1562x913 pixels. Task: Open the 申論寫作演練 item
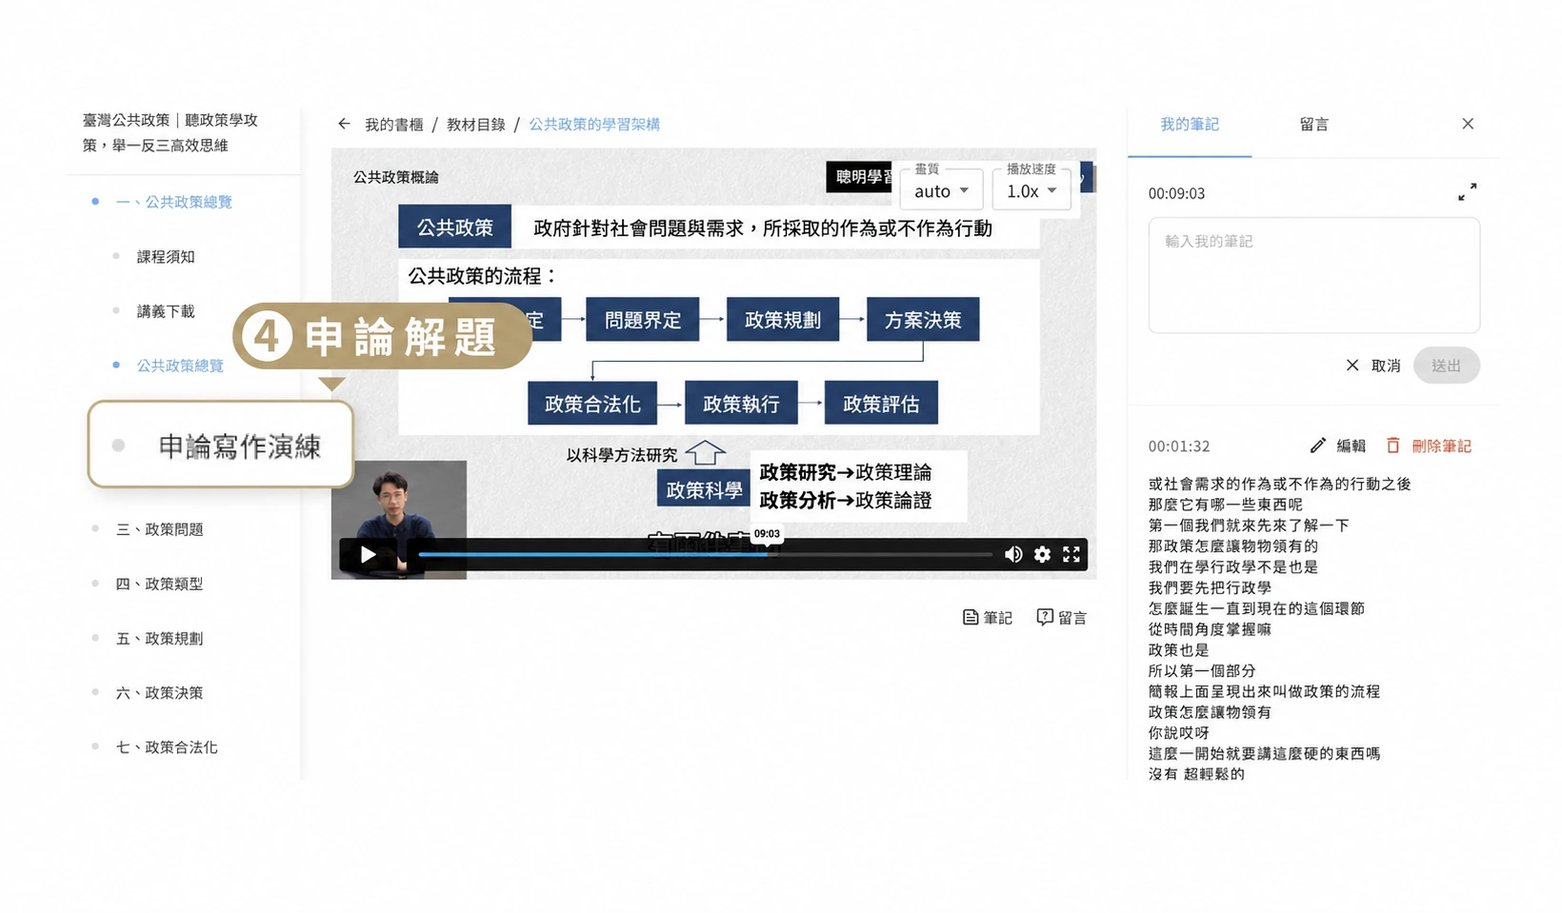click(221, 446)
